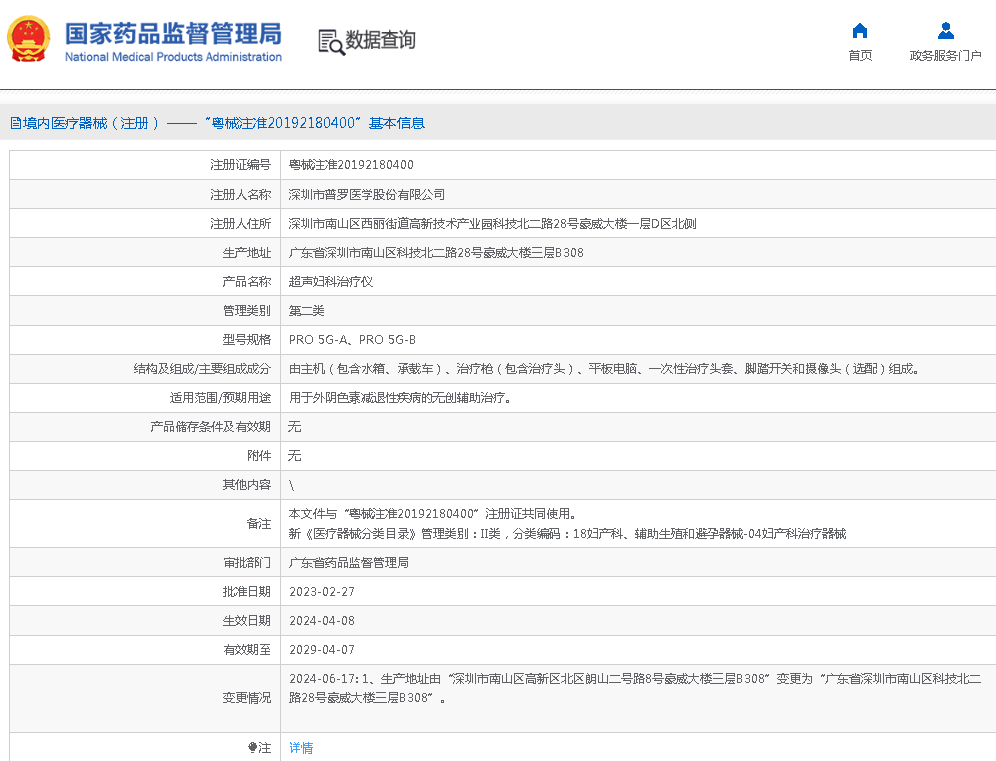996x761 pixels.
Task: Click the 政务服务门户 text label
Action: (x=945, y=56)
